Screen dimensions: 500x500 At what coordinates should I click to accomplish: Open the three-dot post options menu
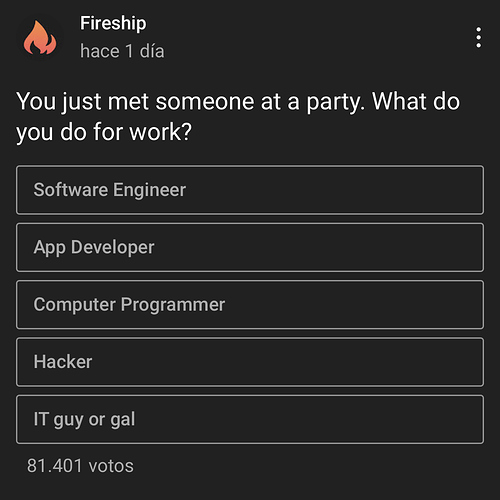478,37
